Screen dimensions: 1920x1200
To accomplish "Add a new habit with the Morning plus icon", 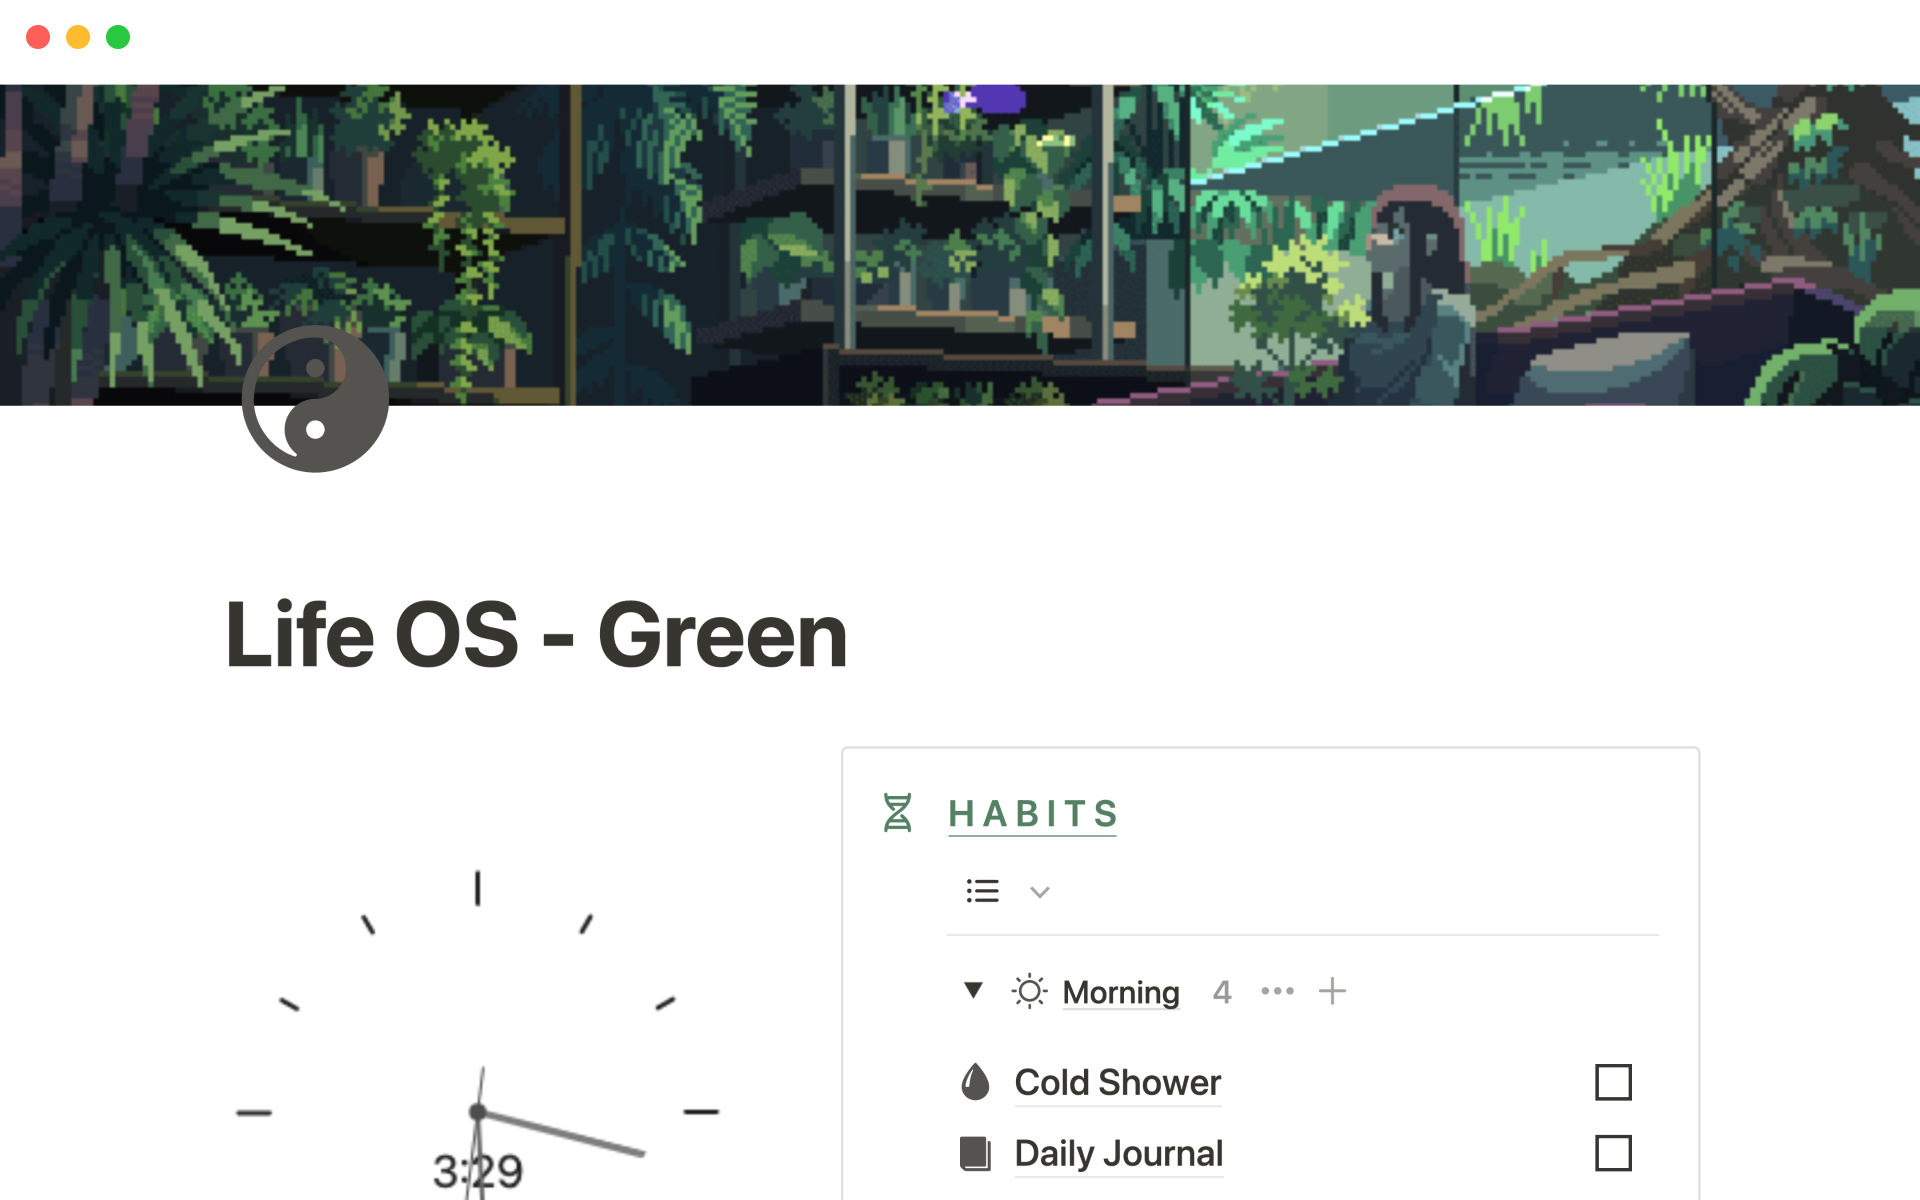I will [x=1332, y=991].
